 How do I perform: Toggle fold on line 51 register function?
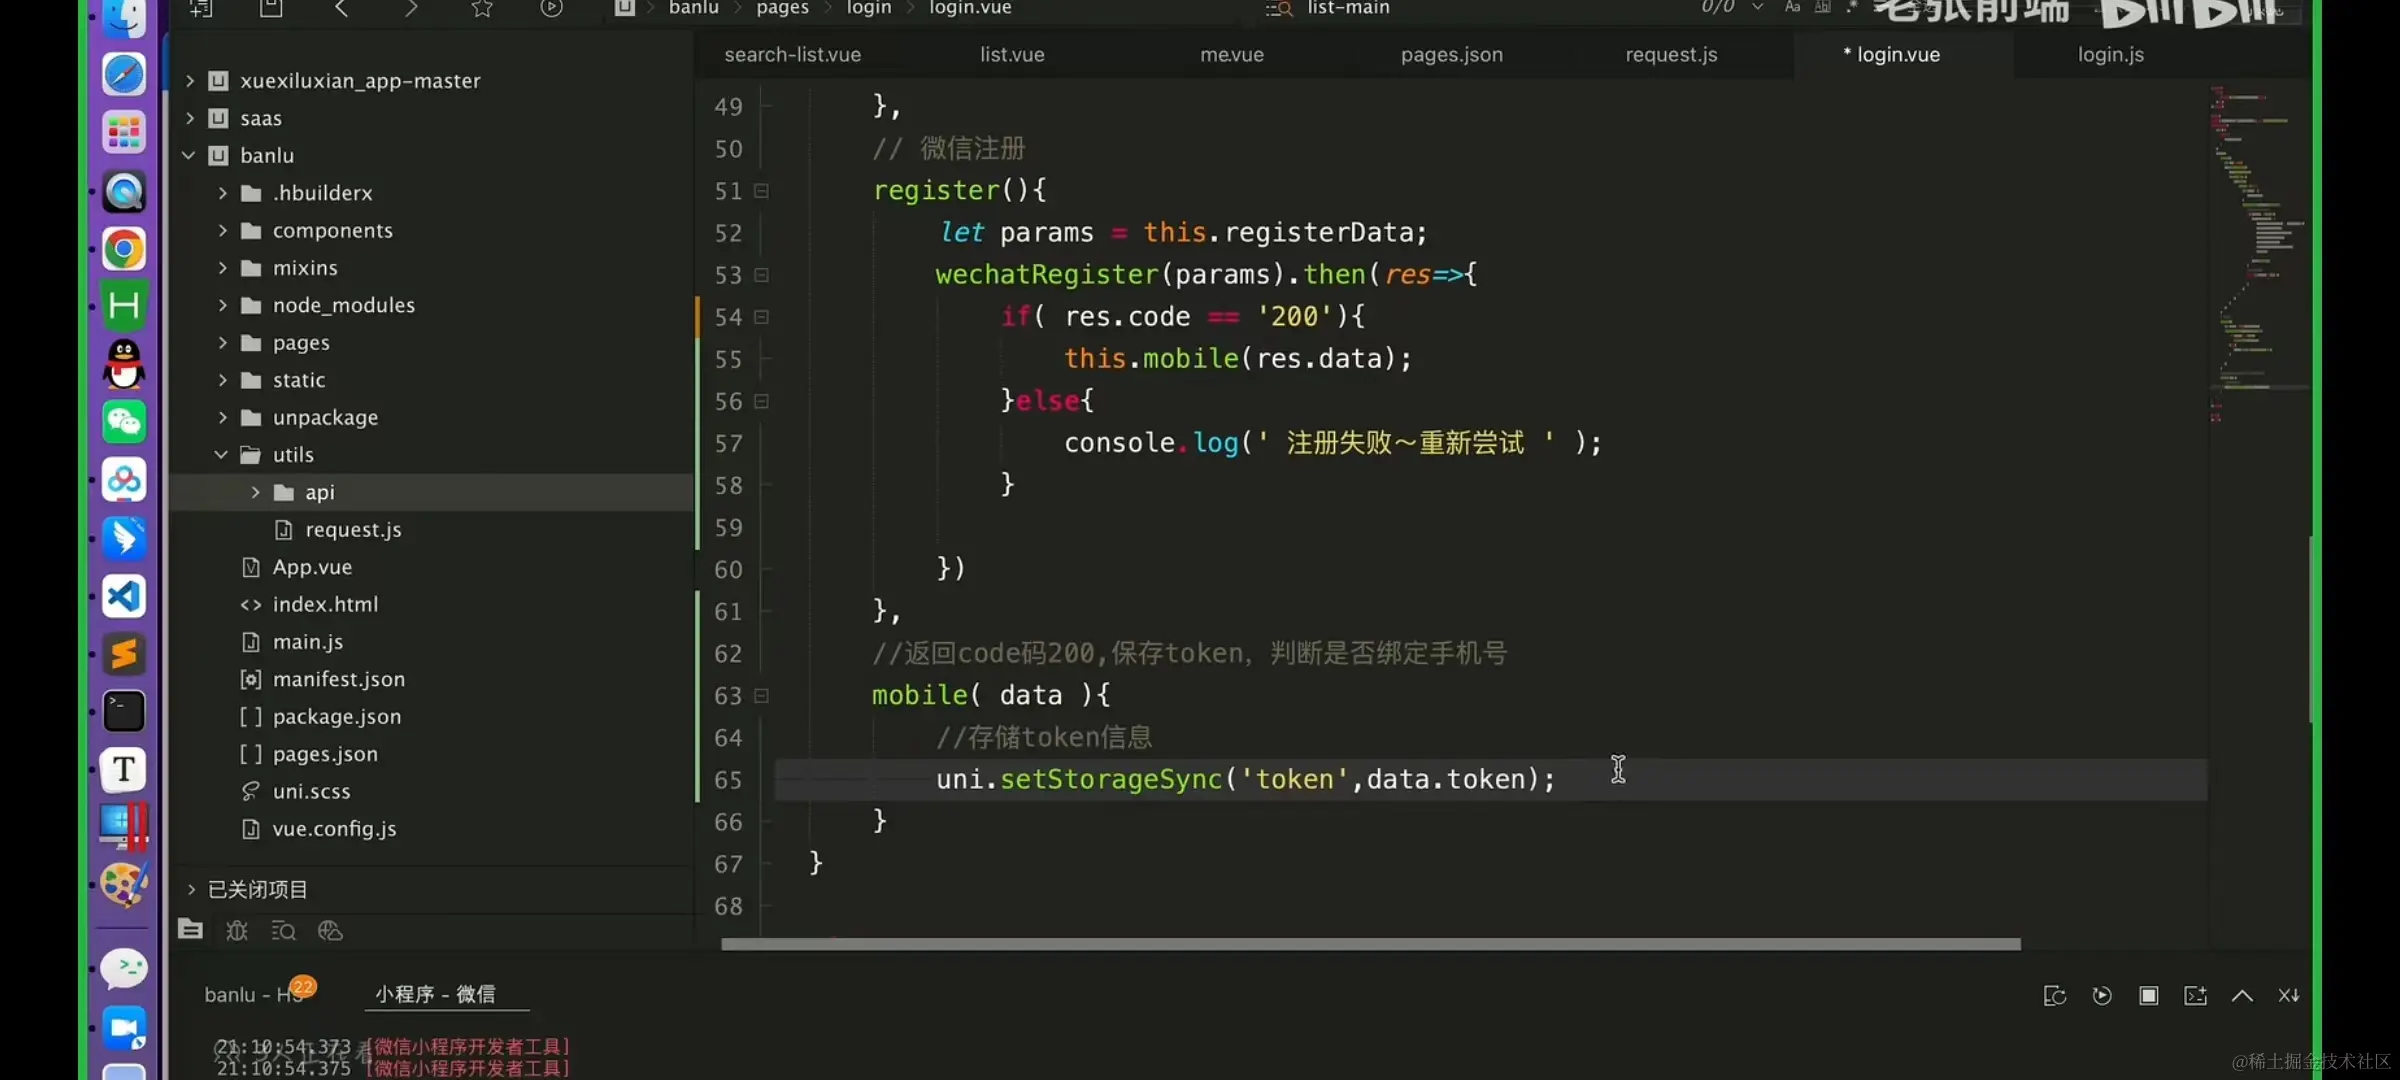pyautogui.click(x=762, y=191)
